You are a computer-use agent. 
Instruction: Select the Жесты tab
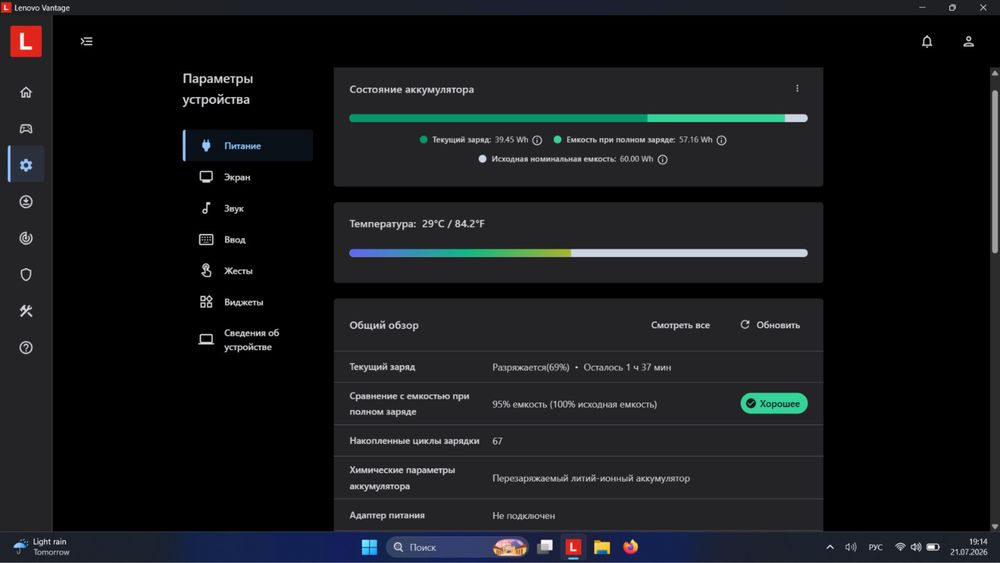coord(248,270)
